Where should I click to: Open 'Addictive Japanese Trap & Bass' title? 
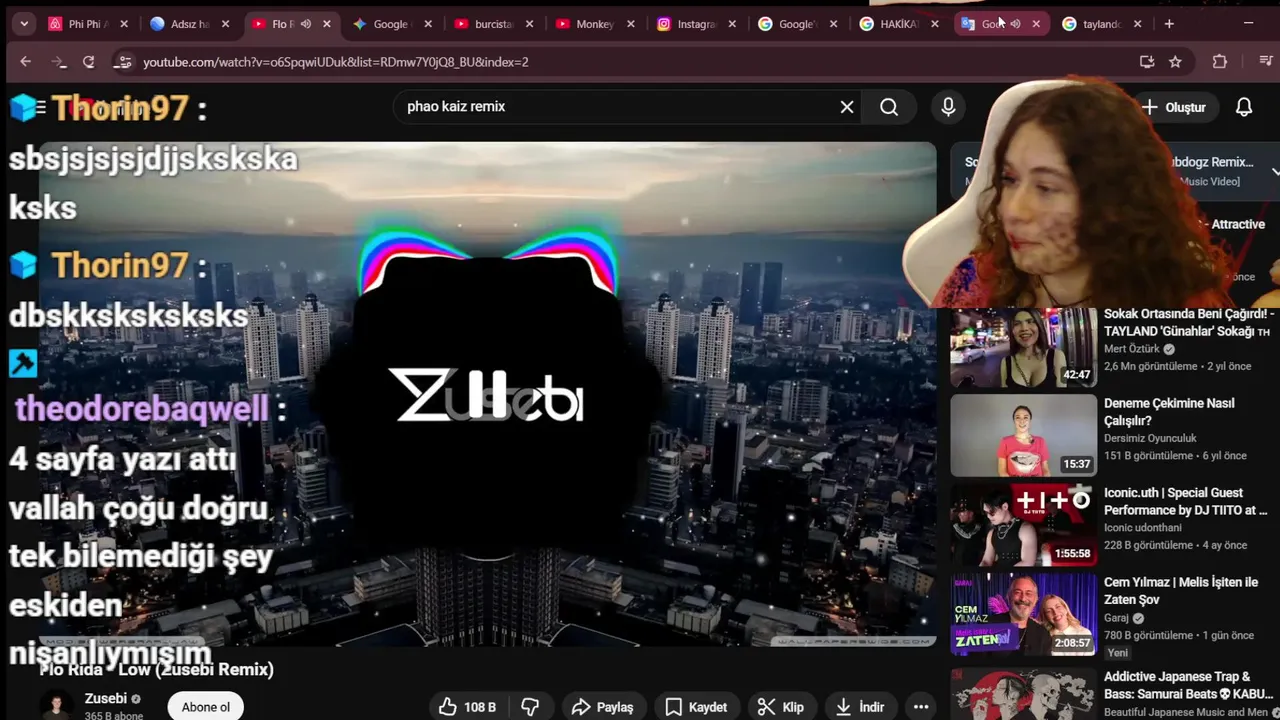pyautogui.click(x=1189, y=685)
